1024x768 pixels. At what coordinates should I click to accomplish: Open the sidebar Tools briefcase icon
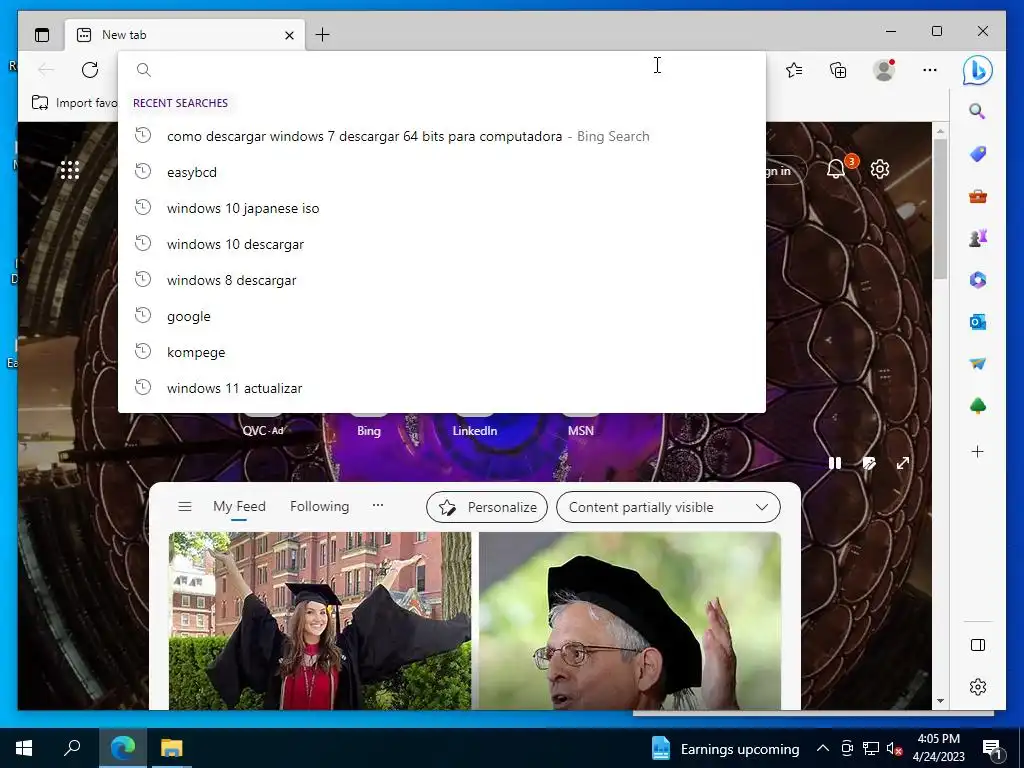[x=978, y=196]
